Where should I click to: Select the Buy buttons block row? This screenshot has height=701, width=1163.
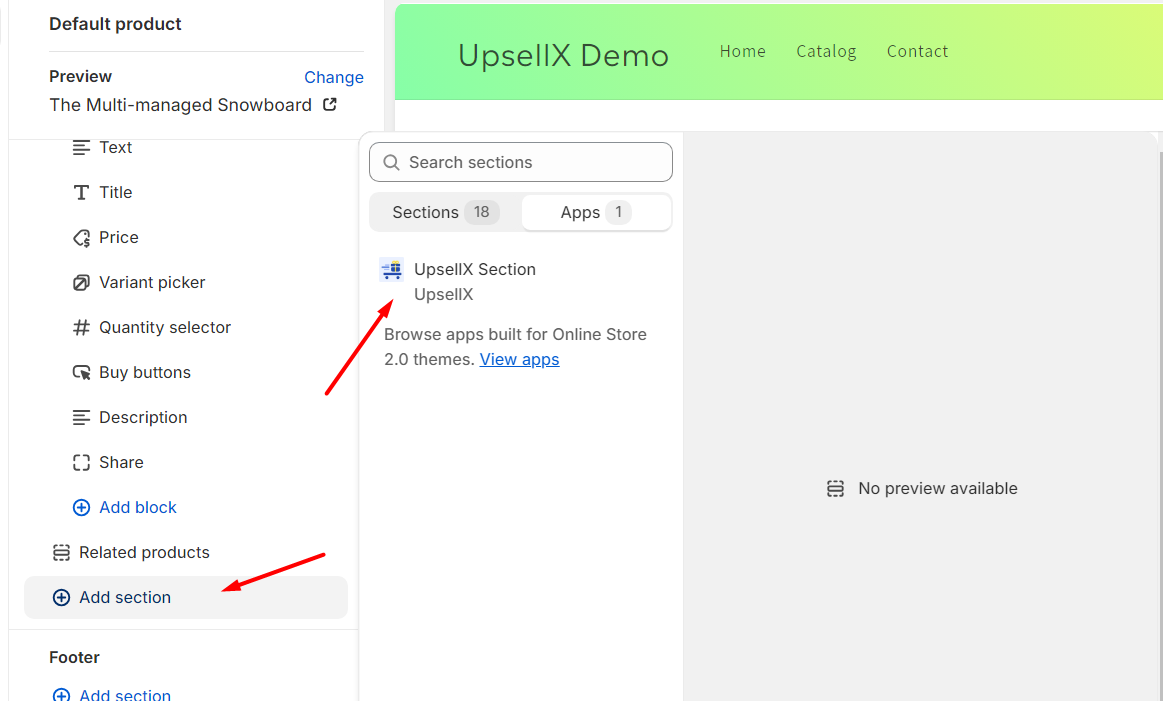[x=185, y=372]
